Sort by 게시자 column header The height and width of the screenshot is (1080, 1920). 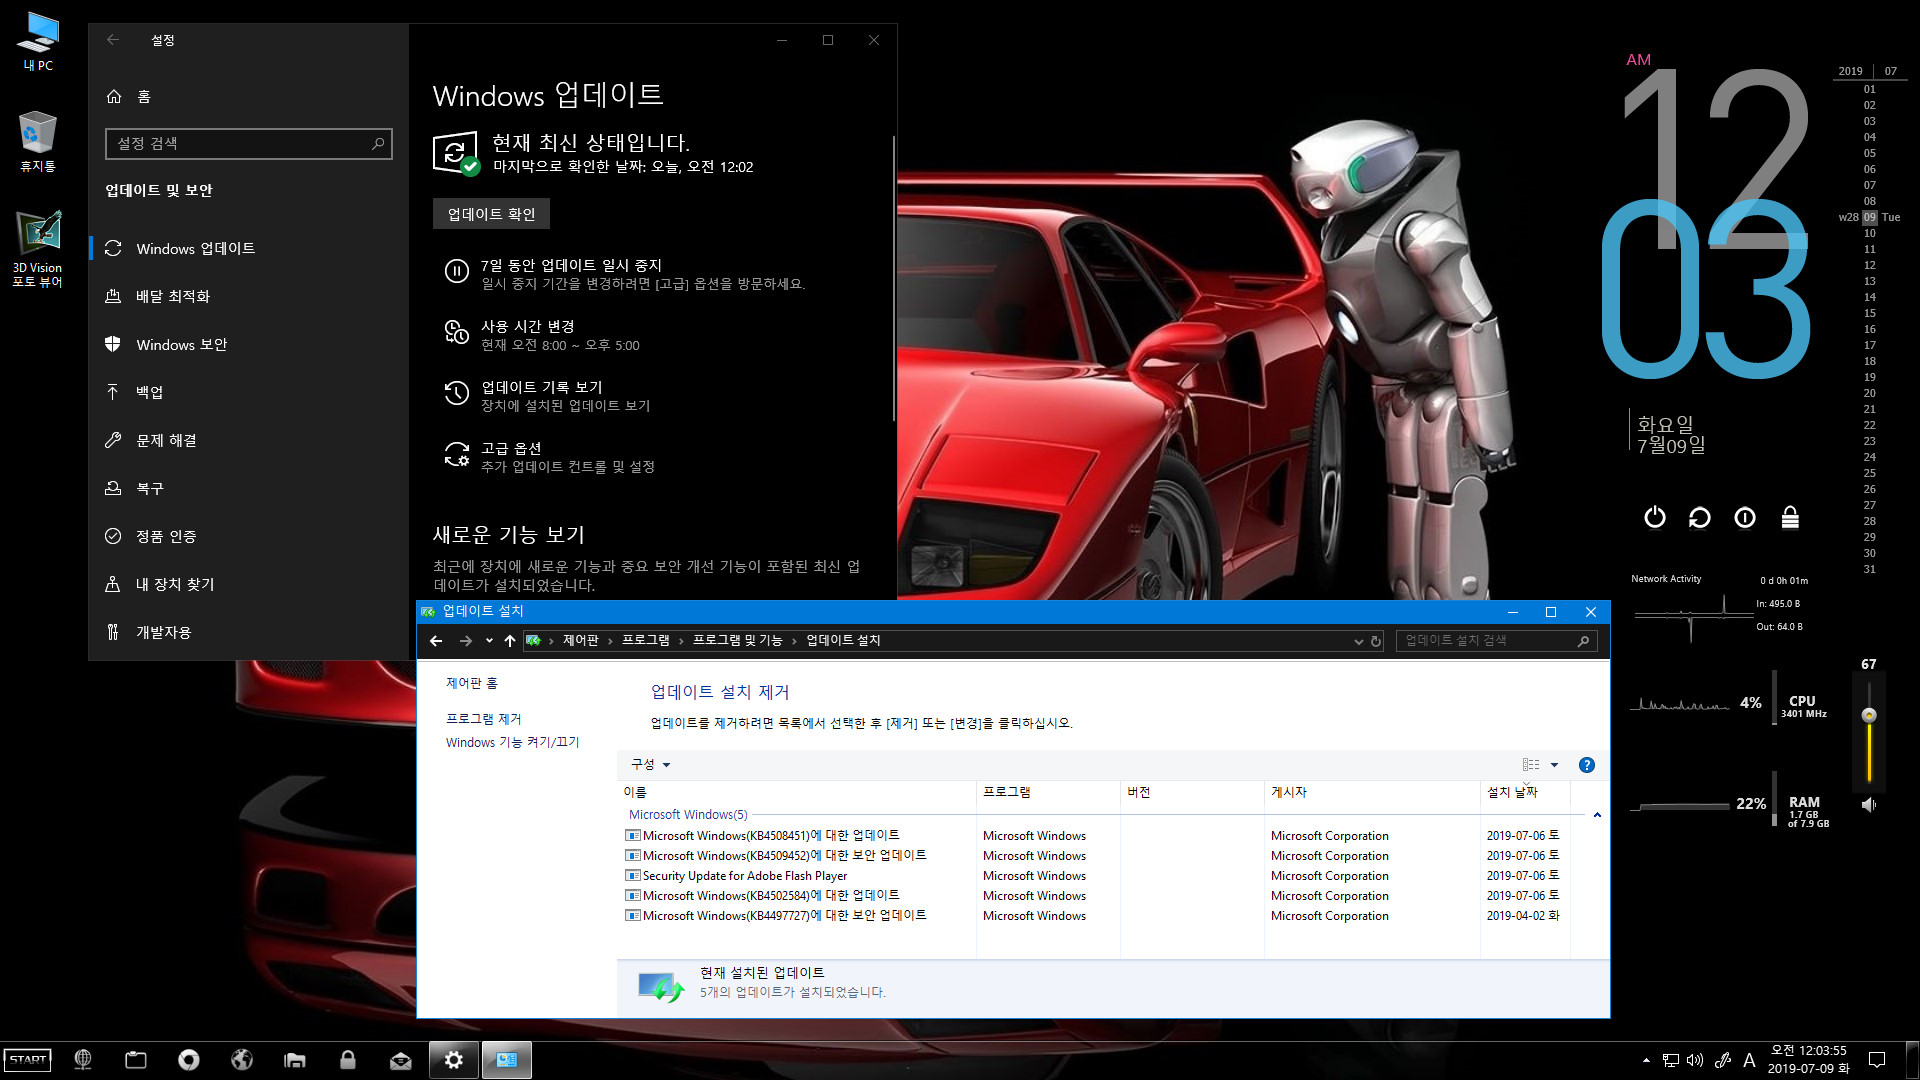click(x=1372, y=792)
